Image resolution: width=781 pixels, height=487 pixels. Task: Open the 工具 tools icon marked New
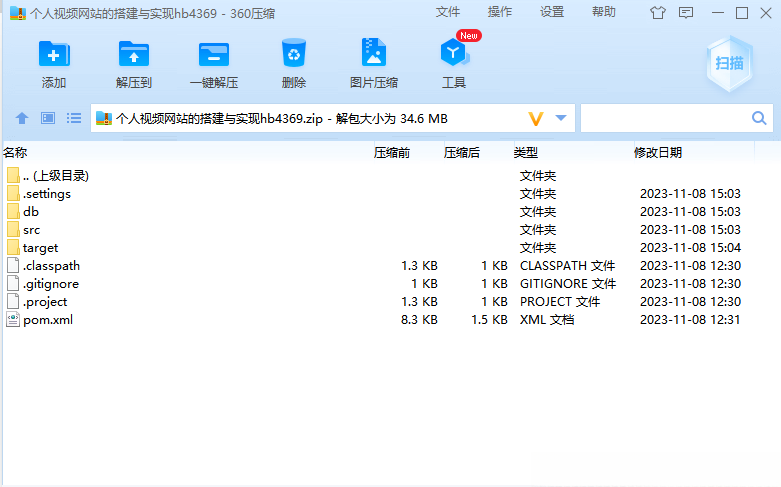click(x=455, y=52)
